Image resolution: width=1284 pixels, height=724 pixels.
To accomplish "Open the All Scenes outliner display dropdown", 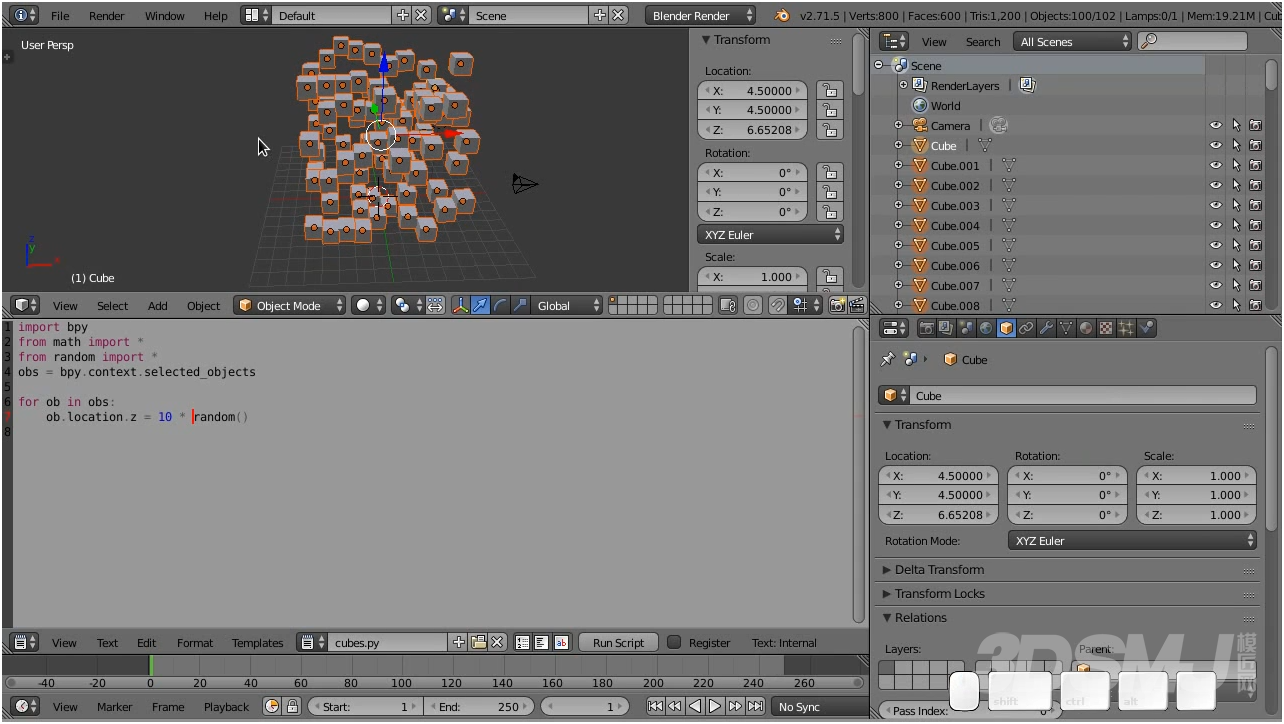I will coord(1072,42).
